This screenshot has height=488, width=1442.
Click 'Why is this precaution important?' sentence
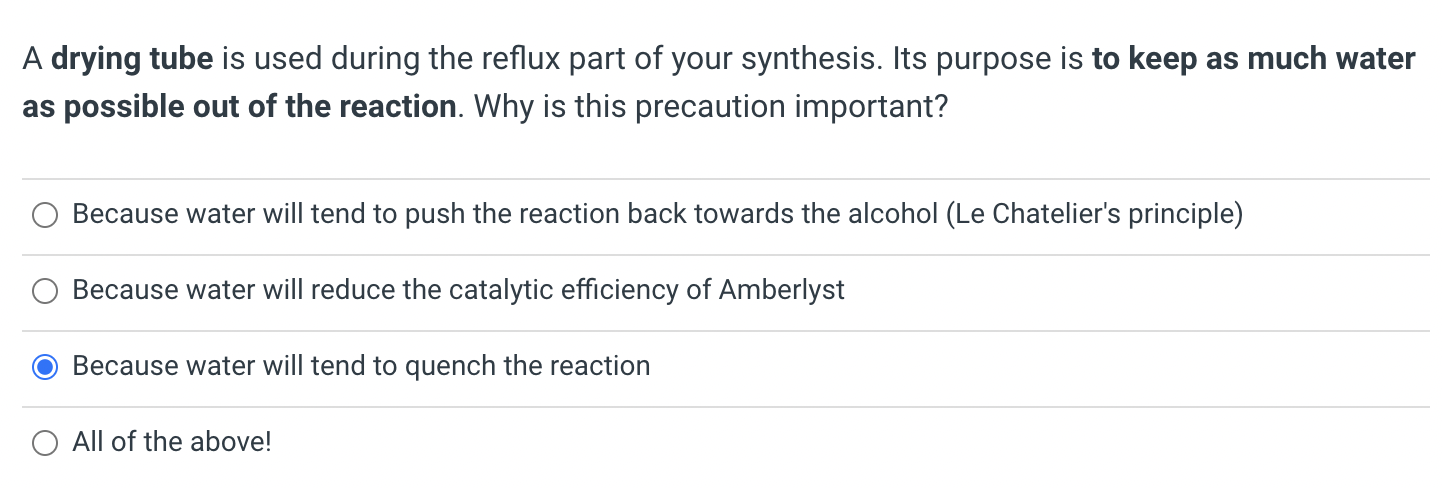point(710,106)
